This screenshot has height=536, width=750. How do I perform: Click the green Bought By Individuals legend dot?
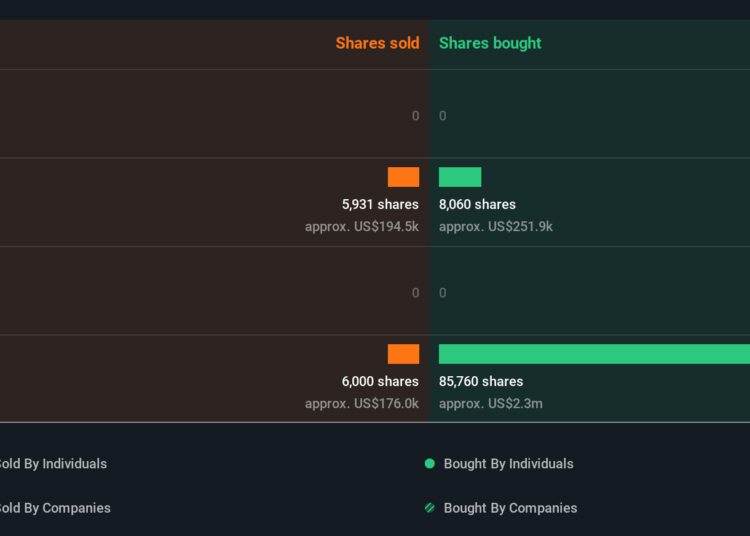pos(430,463)
